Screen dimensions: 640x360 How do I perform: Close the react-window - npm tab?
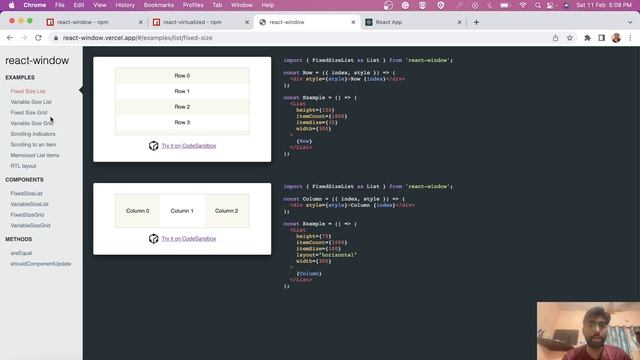pos(141,22)
